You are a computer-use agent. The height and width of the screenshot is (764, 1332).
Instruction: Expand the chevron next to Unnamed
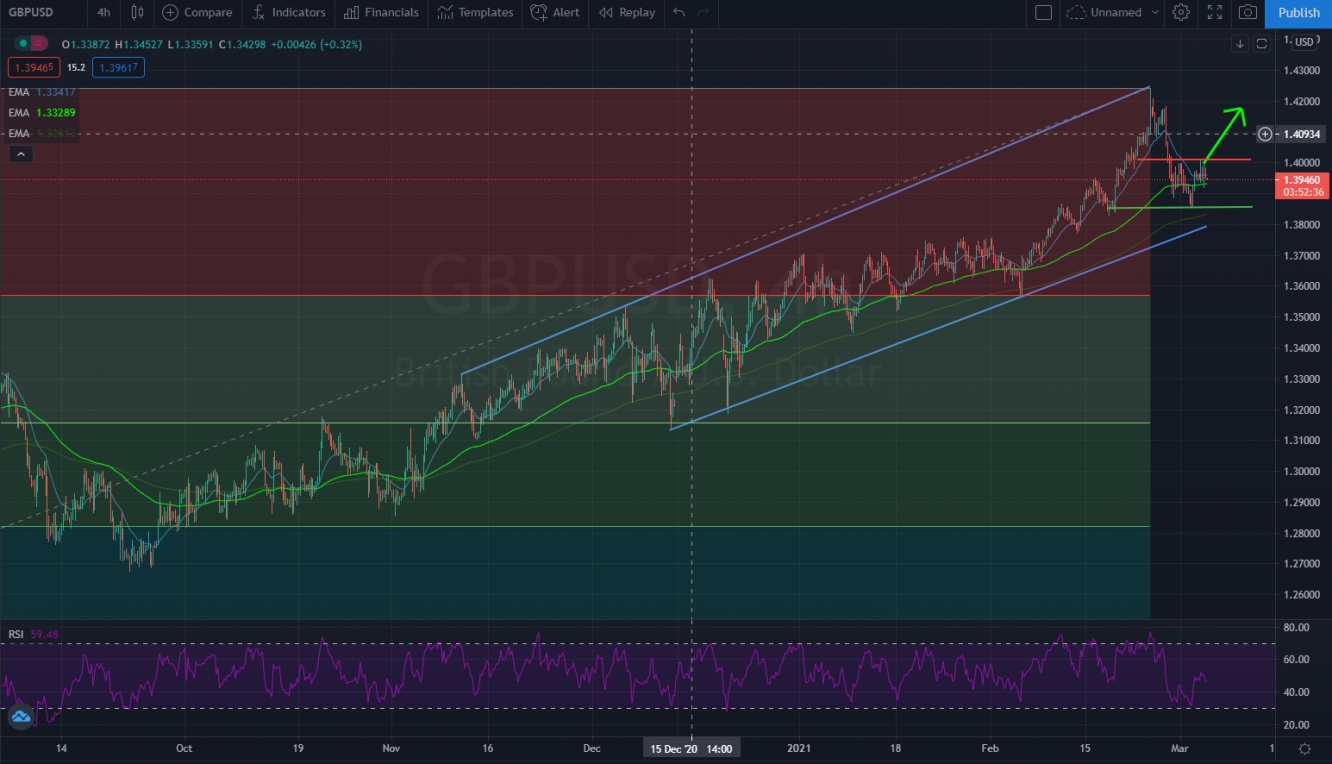pos(1155,12)
